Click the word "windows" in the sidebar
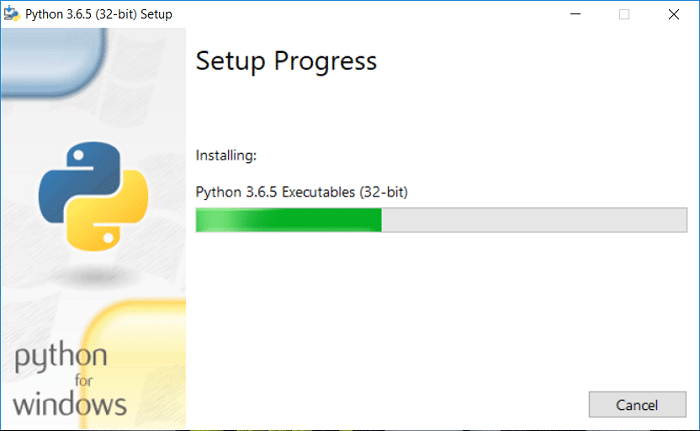This screenshot has height=431, width=700. [70, 403]
